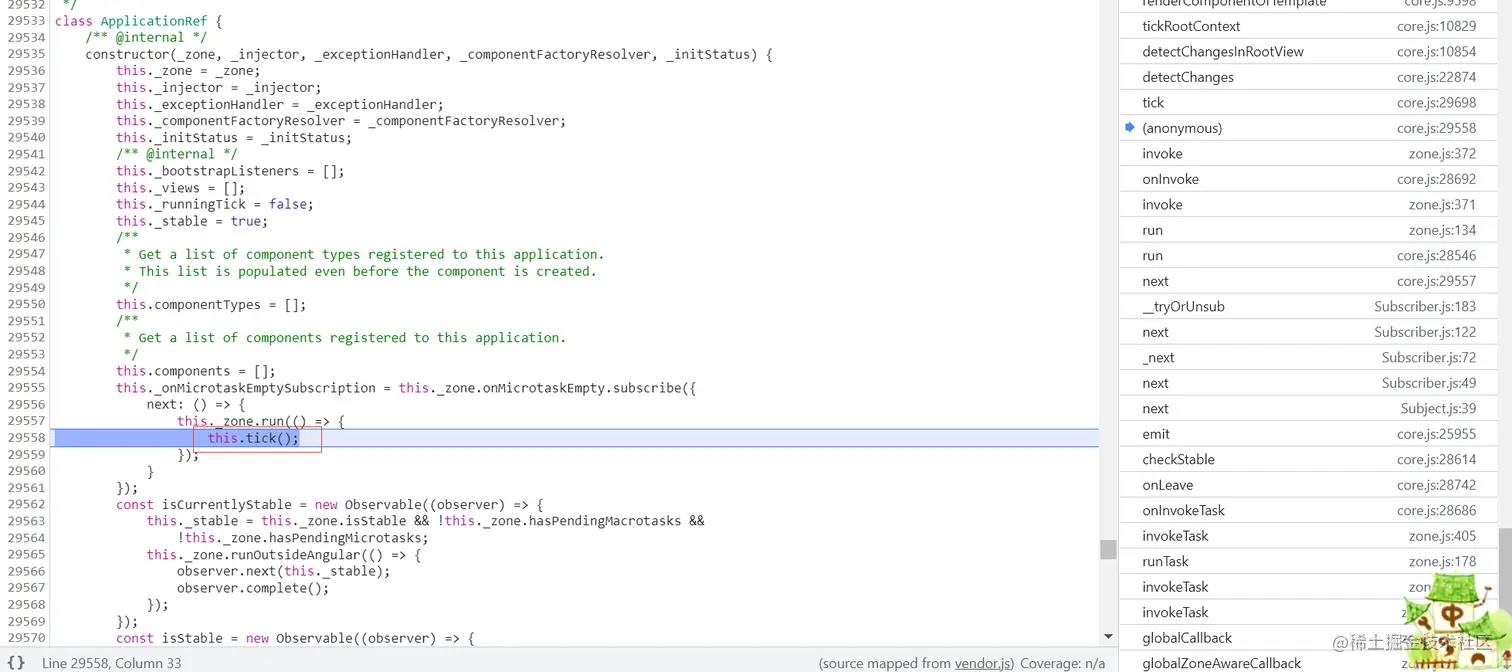This screenshot has height=672, width=1512.
Task: Set breakpoint on gutter line 29545
Action: coord(26,221)
